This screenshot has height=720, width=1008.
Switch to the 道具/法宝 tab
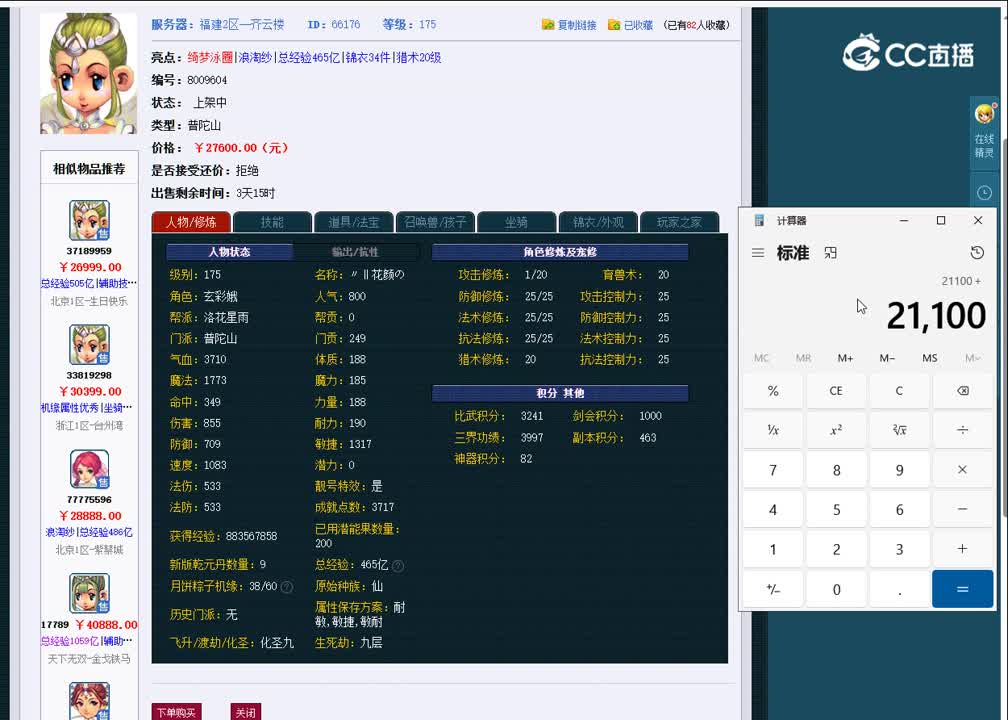[354, 222]
